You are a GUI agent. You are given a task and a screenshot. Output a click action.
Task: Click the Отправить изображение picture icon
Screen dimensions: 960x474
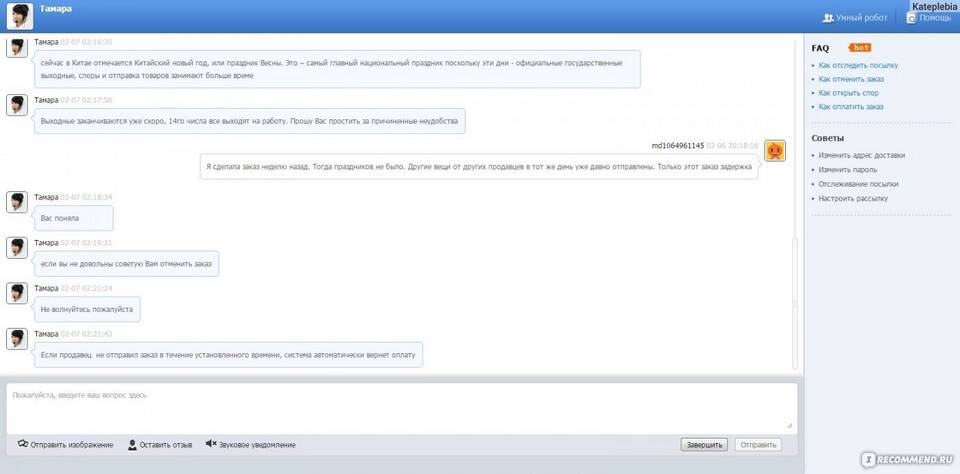23,445
